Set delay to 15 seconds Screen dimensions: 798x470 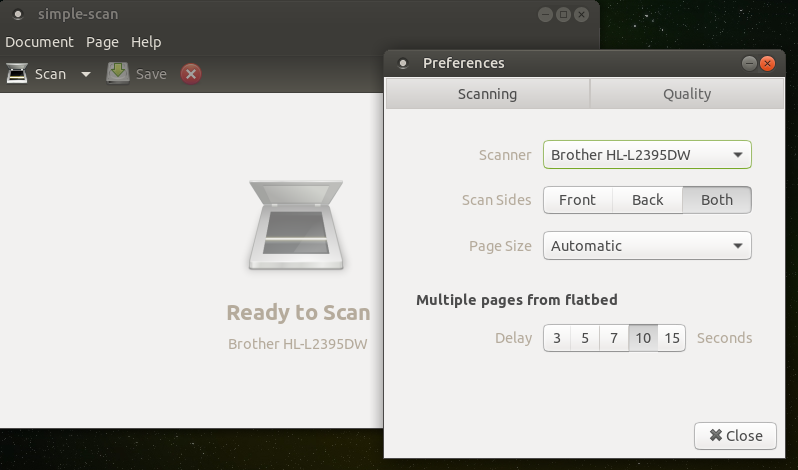pos(672,338)
